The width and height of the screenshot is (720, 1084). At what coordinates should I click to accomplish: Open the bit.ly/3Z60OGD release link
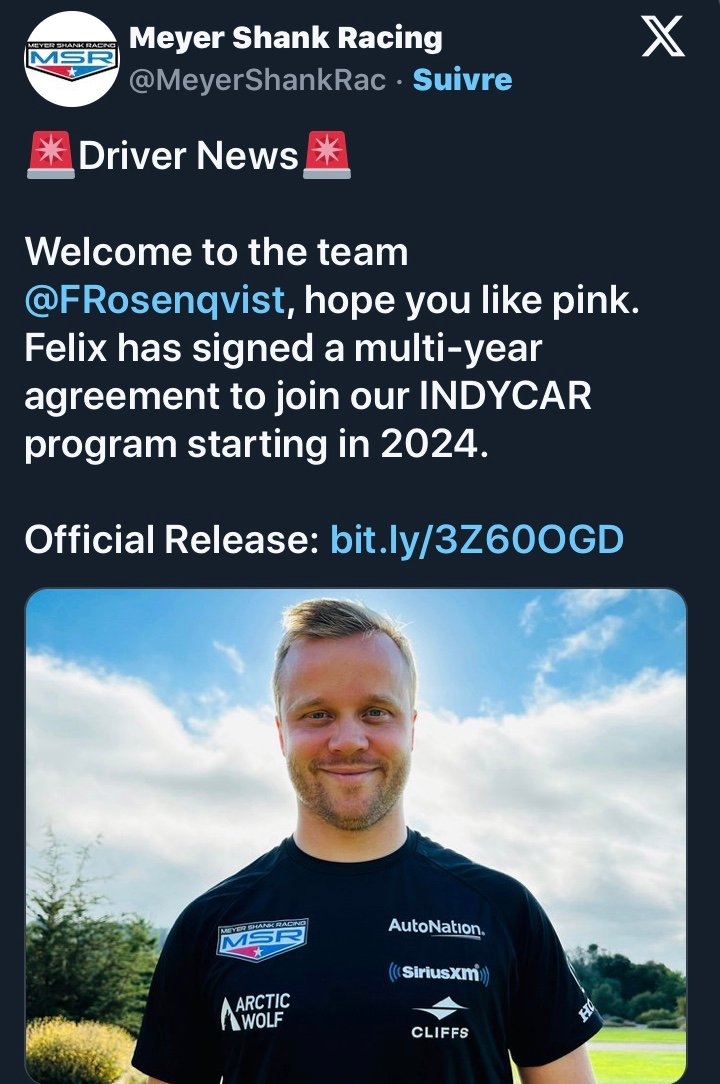pos(476,540)
